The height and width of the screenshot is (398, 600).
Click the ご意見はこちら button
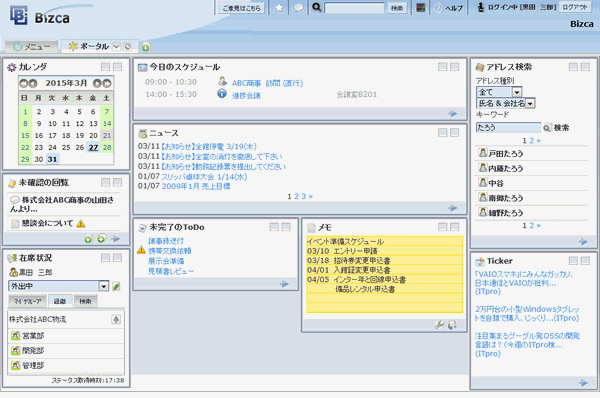(241, 8)
